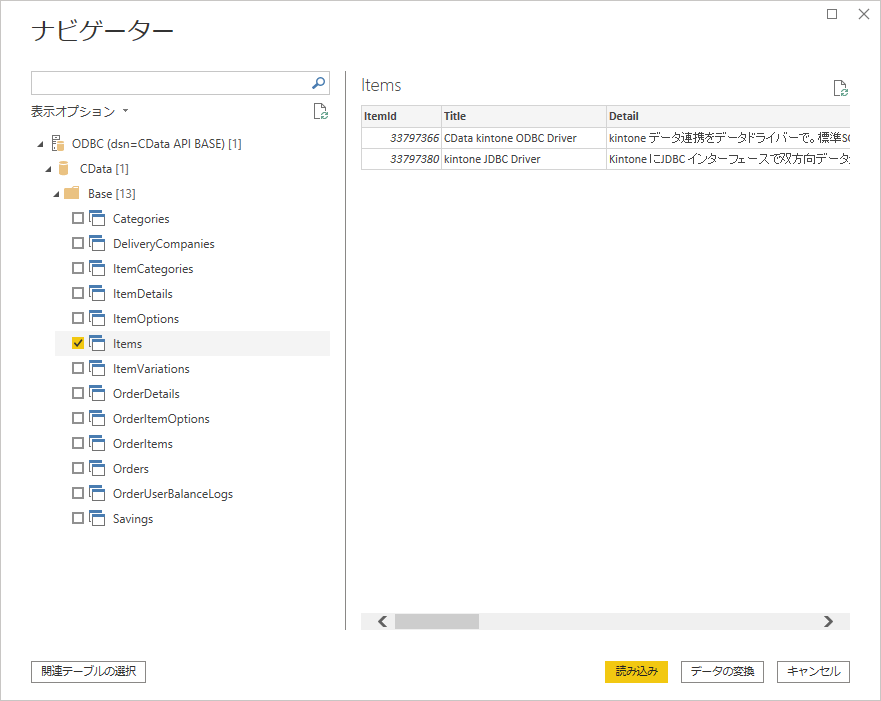
Task: Check the ItemCategories checkbox
Action: (x=78, y=268)
